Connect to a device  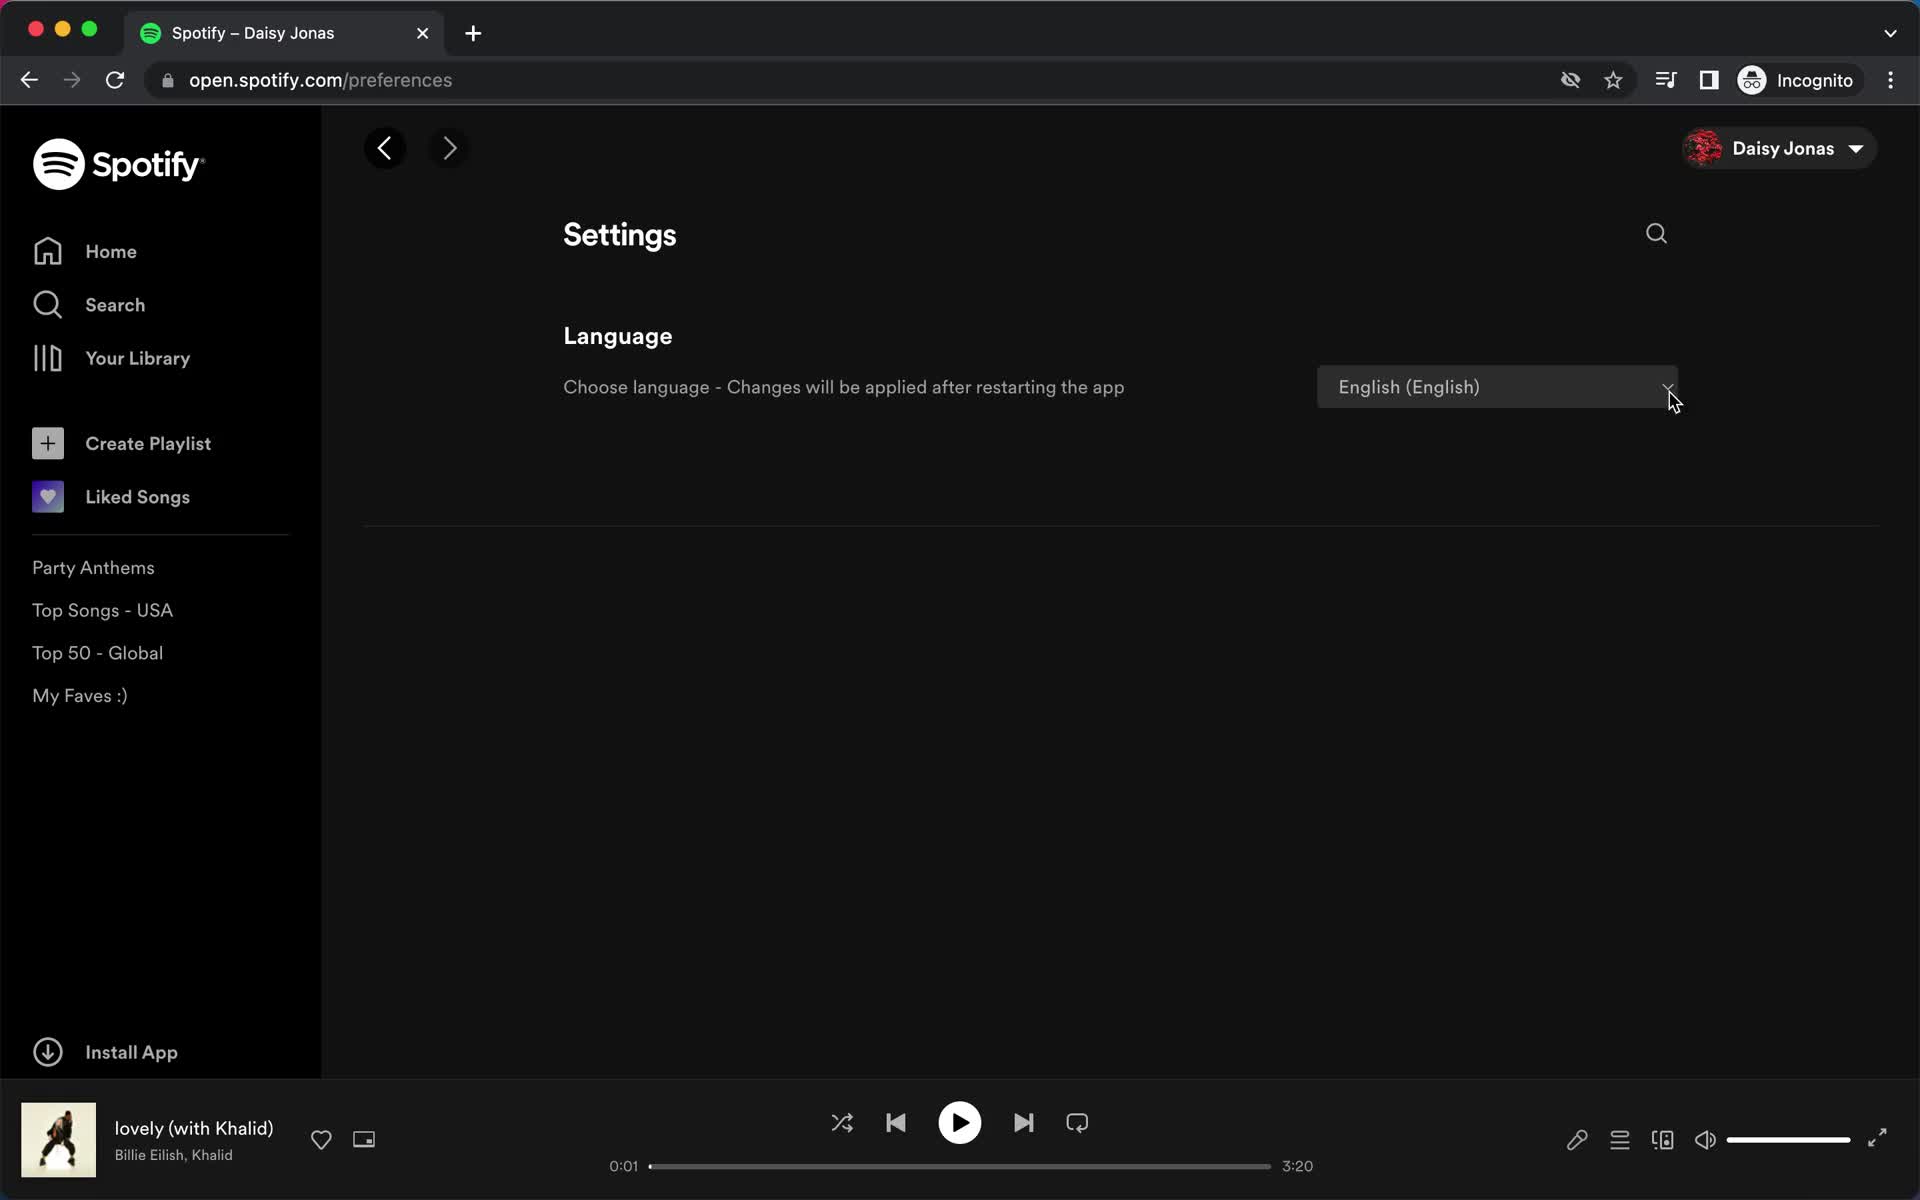[x=1663, y=1140]
